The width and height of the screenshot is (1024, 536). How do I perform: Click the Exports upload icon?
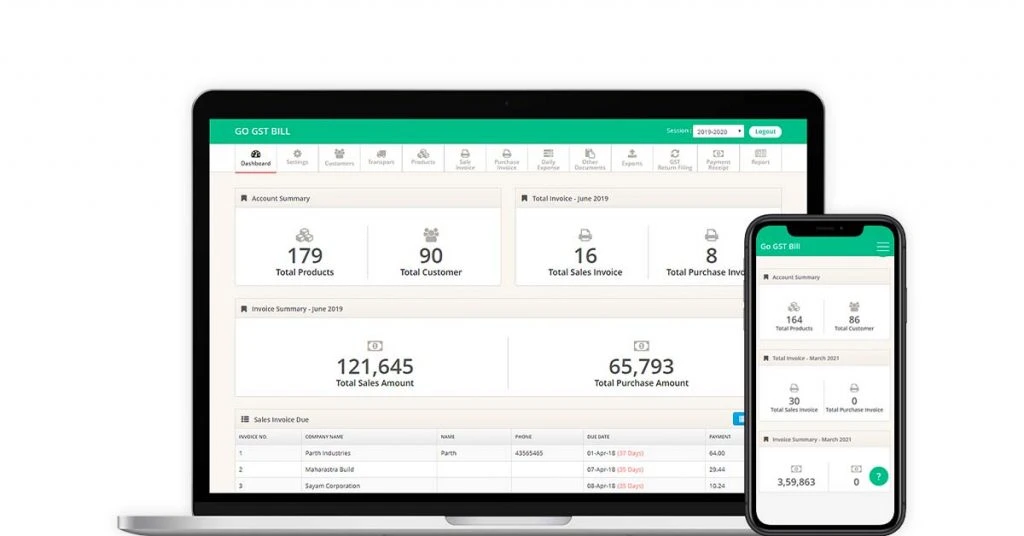[x=632, y=153]
